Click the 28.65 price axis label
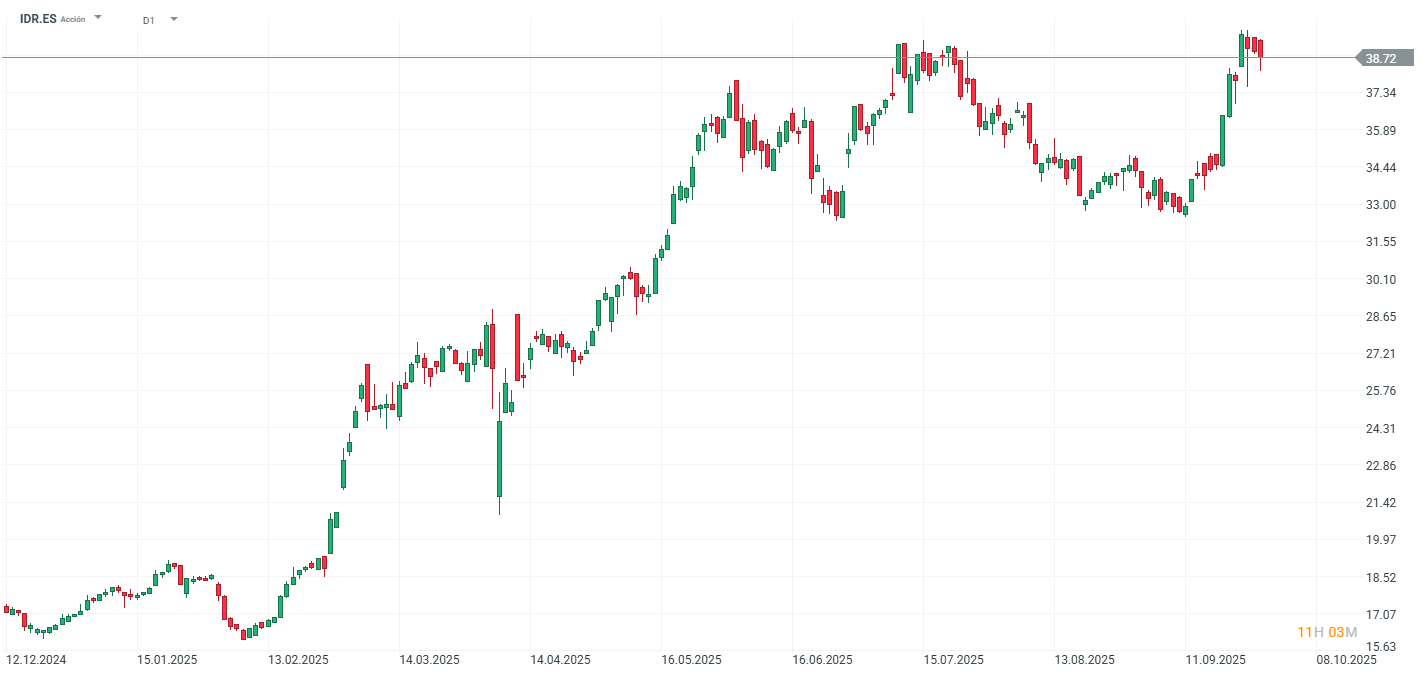Viewport: 1426px width, 676px height. pyautogui.click(x=1380, y=317)
